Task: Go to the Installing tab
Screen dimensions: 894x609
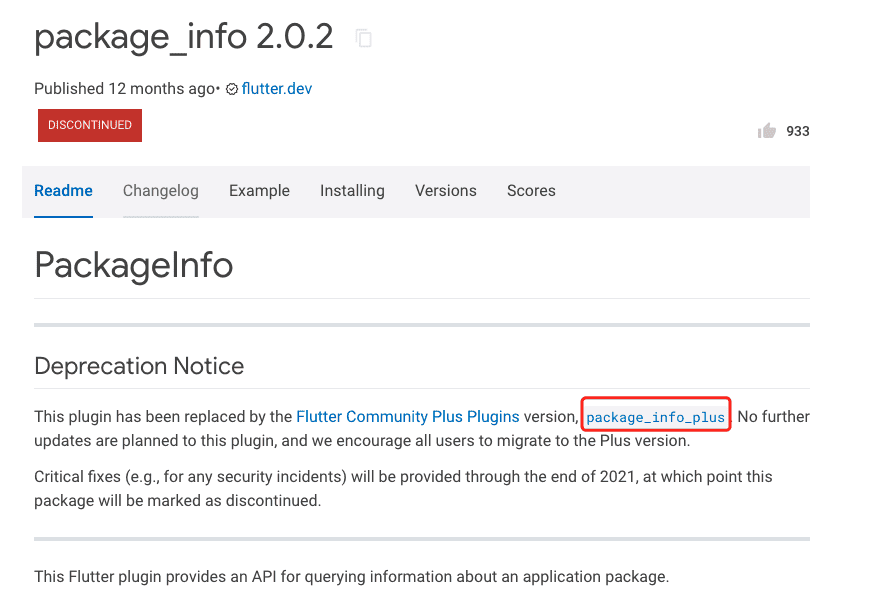Action: [352, 191]
